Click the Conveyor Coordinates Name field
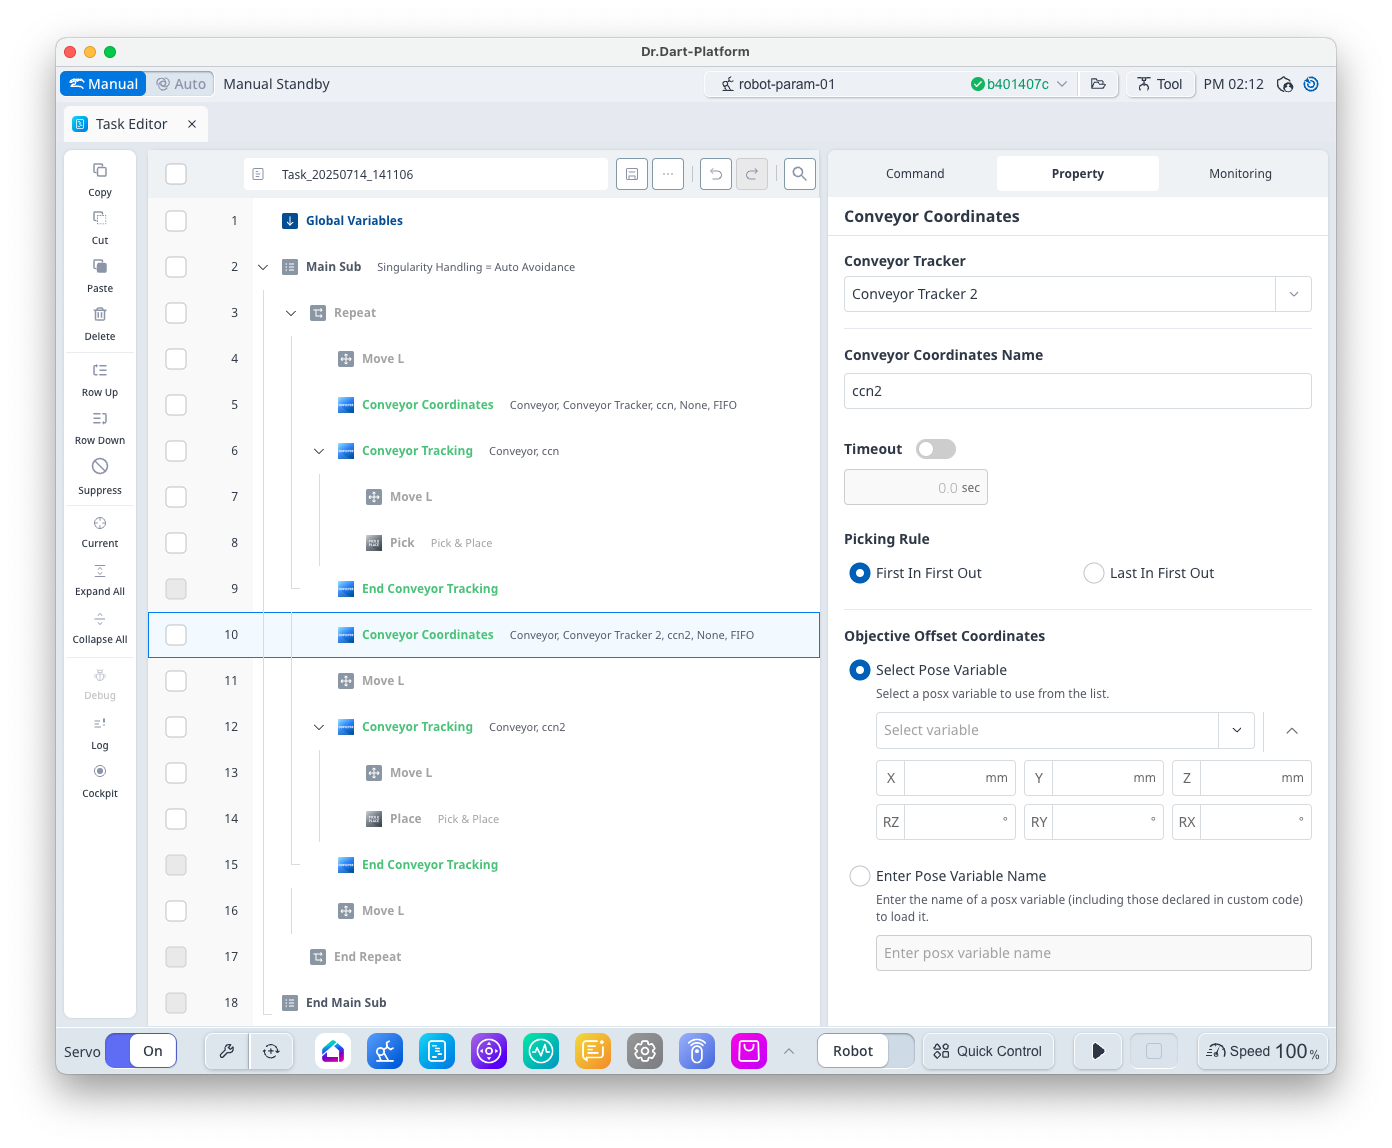Screen dimensions: 1392x1148 (x=1077, y=391)
